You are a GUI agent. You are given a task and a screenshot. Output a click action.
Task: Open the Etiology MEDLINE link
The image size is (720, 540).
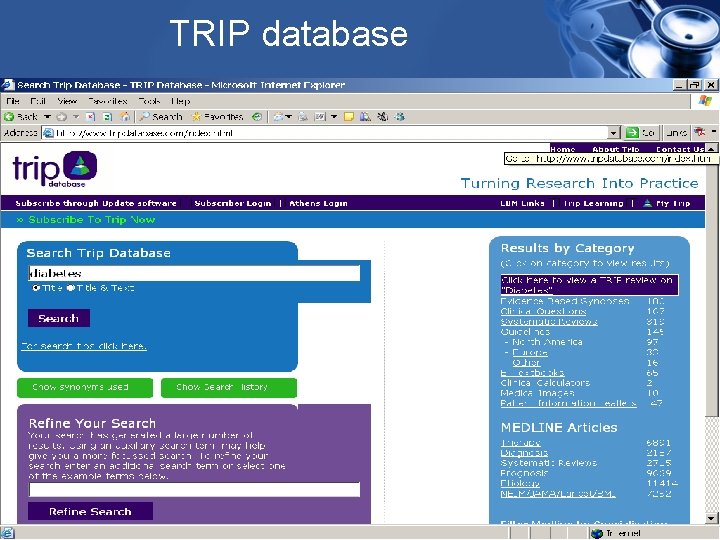click(520, 483)
